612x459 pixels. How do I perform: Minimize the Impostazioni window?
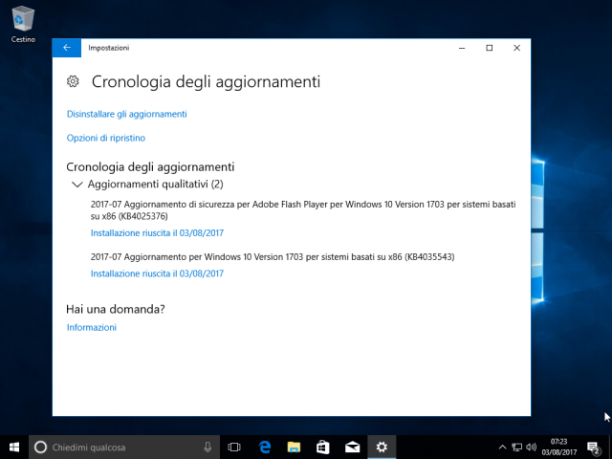point(462,48)
